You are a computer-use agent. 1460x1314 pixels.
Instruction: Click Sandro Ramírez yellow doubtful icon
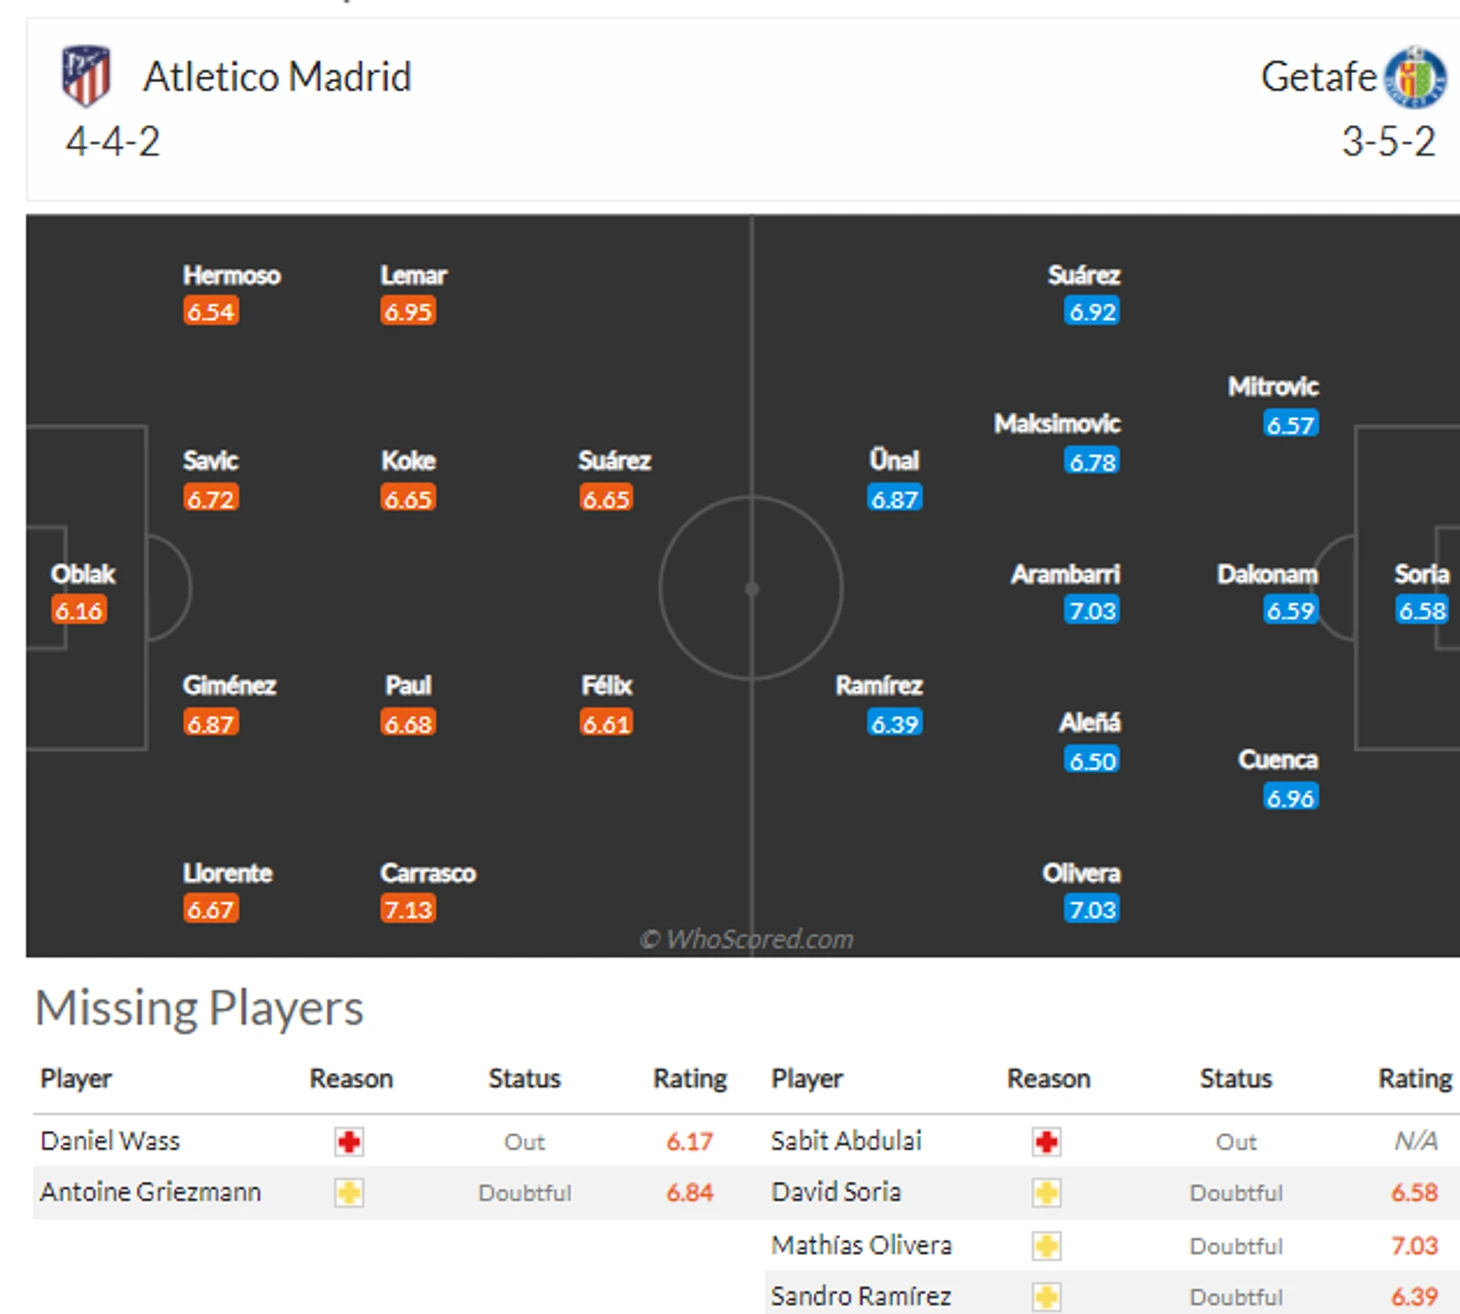coord(1046,1297)
